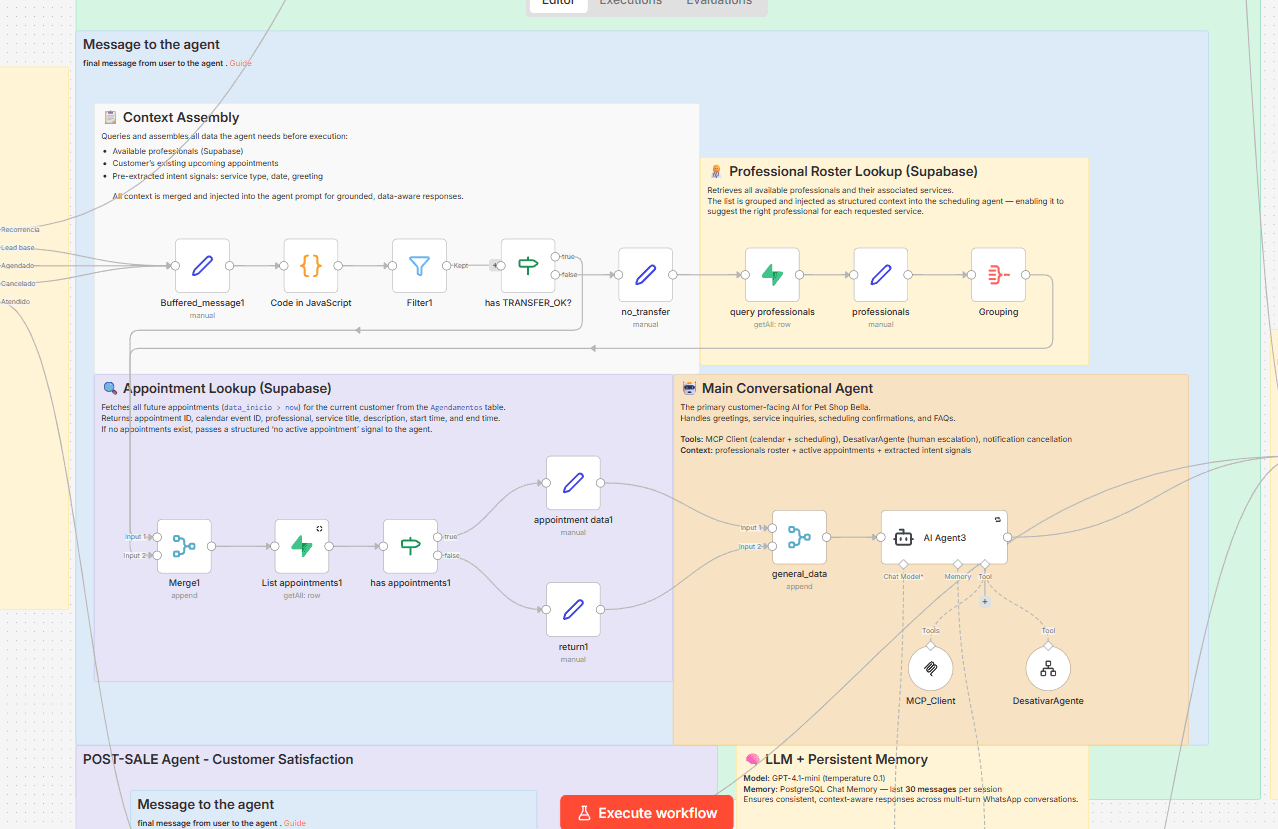
Task: Click the small corner icon on List appointments1
Action: 320,528
